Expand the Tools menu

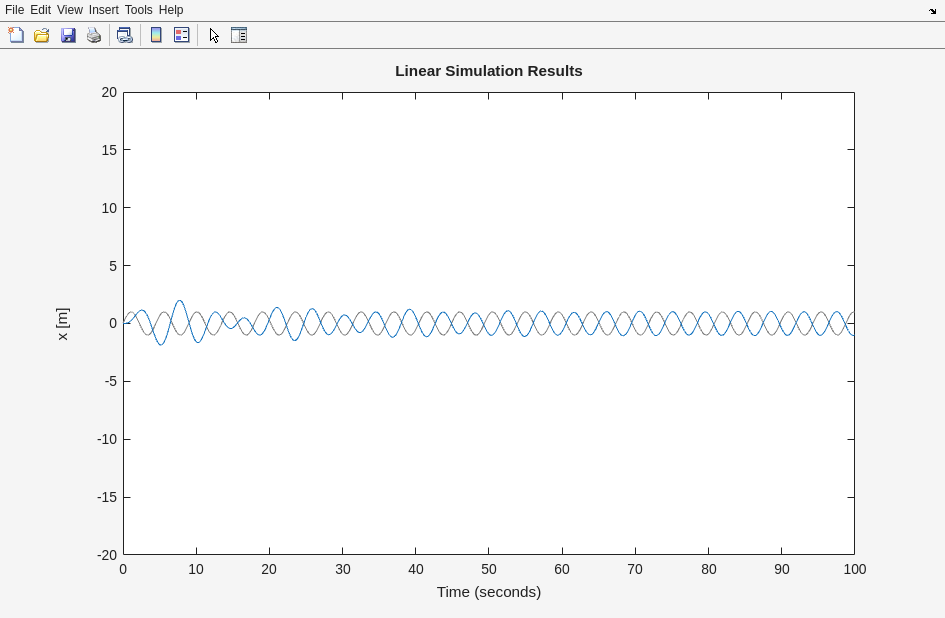pos(139,10)
